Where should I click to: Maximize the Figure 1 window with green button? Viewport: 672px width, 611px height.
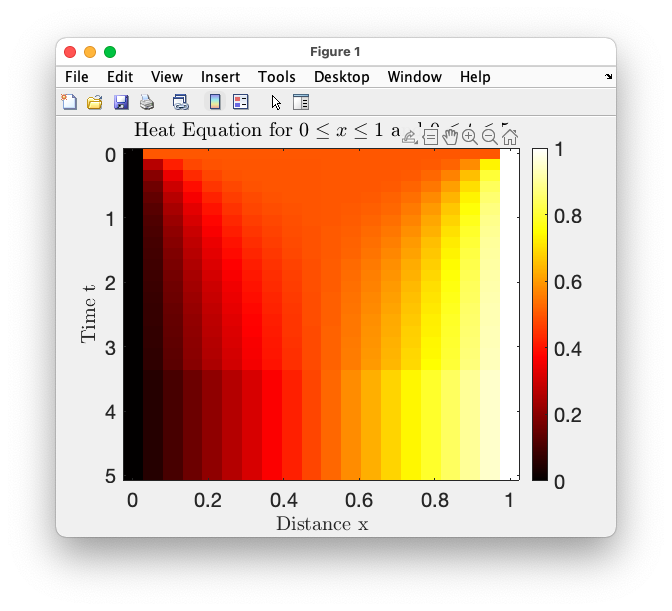coord(110,52)
